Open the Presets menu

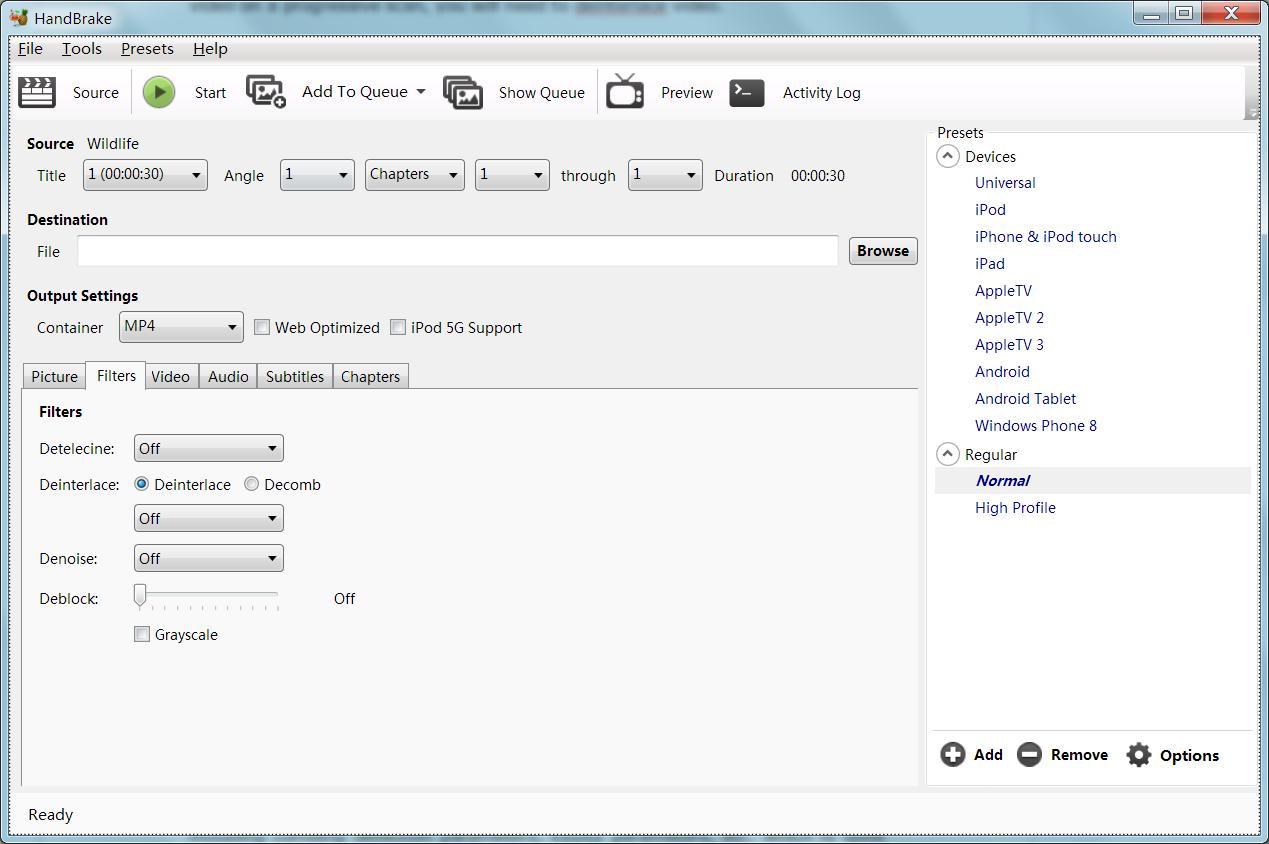147,49
